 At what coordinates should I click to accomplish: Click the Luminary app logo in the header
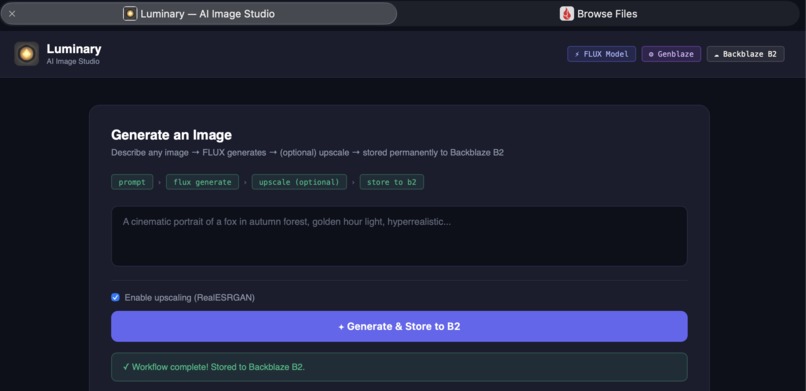(27, 53)
